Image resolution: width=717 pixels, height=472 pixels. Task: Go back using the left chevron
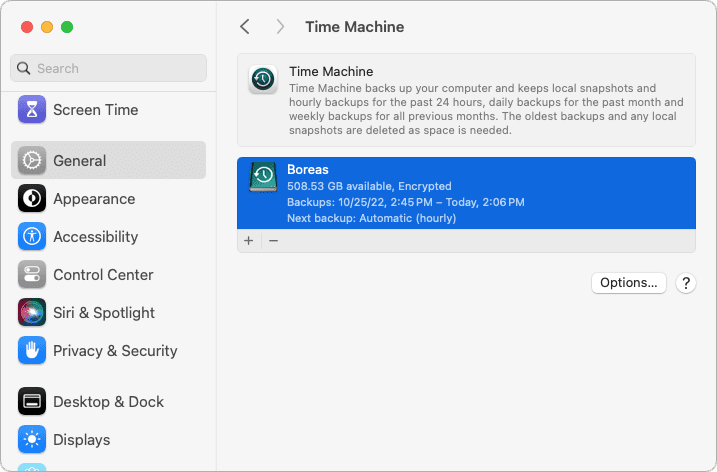(245, 27)
